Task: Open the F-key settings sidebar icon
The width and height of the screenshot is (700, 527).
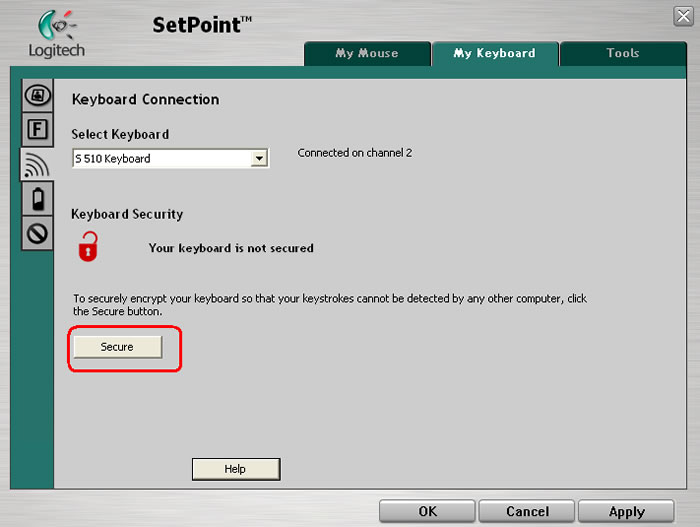Action: point(38,130)
